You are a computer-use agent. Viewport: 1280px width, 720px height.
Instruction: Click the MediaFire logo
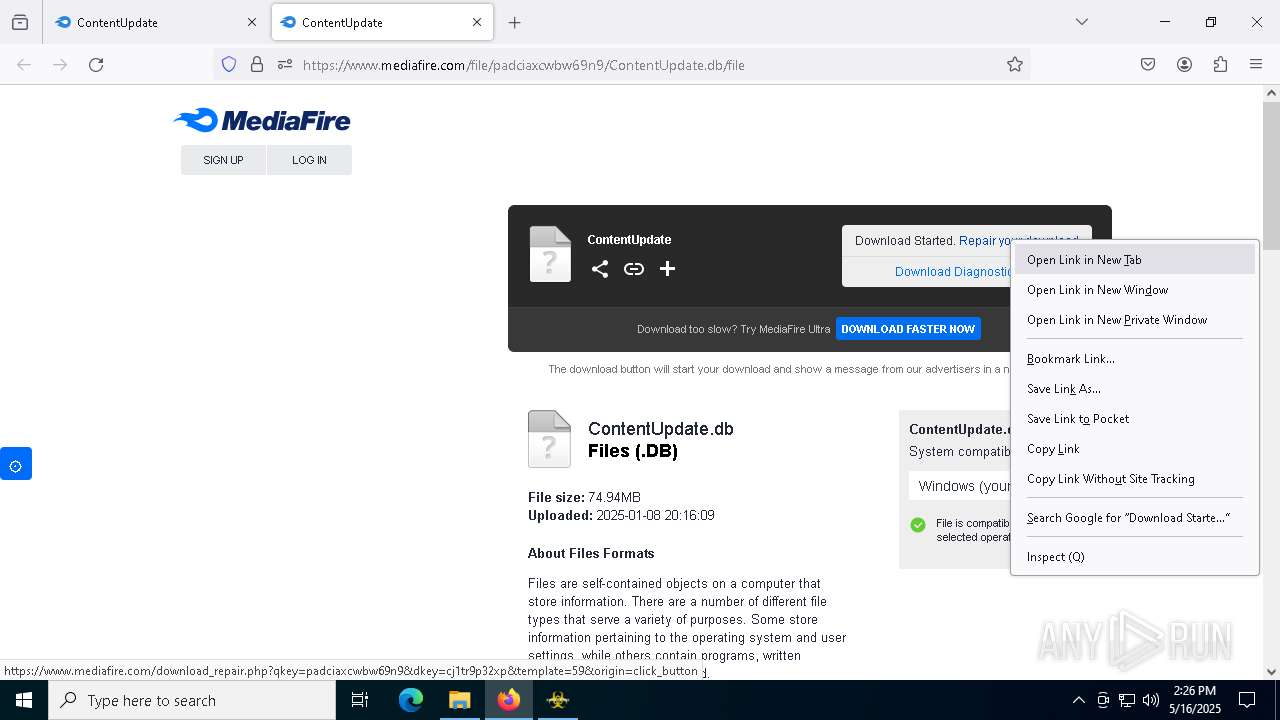(x=262, y=120)
